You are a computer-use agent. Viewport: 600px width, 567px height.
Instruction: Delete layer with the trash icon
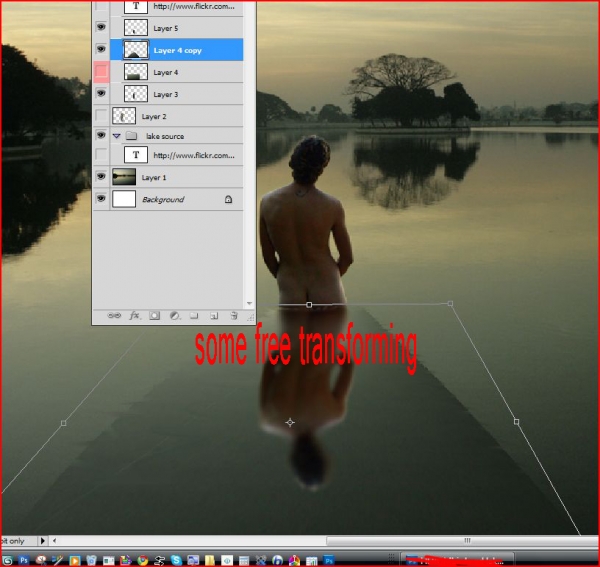234,316
